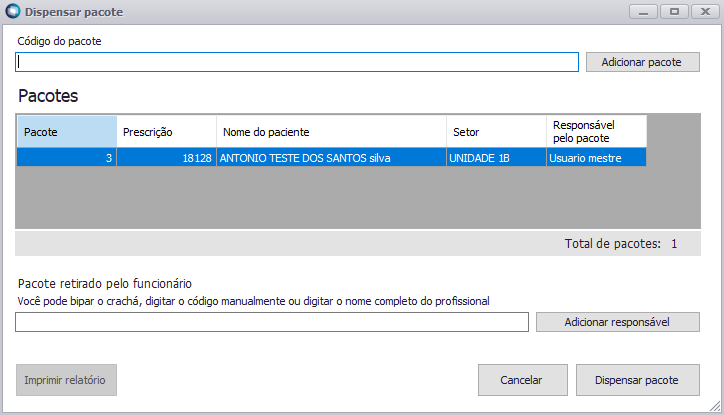Select the UNIDADE 1B sector cell
Image resolution: width=724 pixels, height=415 pixels.
point(496,158)
